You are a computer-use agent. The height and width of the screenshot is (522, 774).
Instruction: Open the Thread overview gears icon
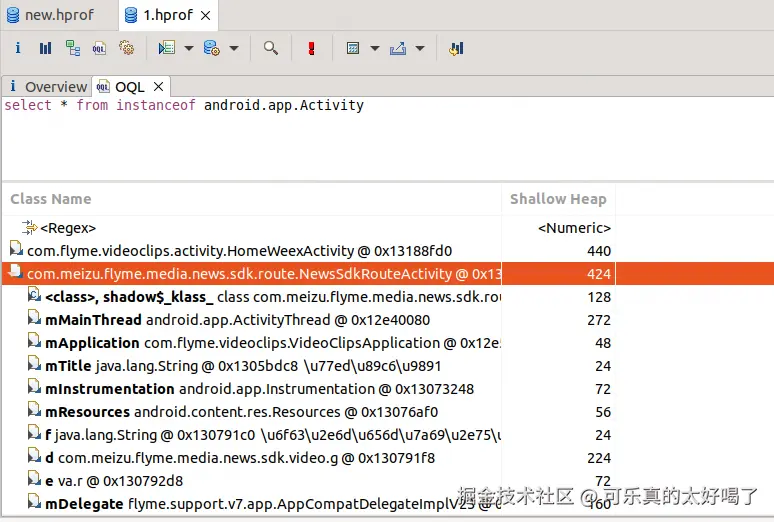[x=126, y=48]
